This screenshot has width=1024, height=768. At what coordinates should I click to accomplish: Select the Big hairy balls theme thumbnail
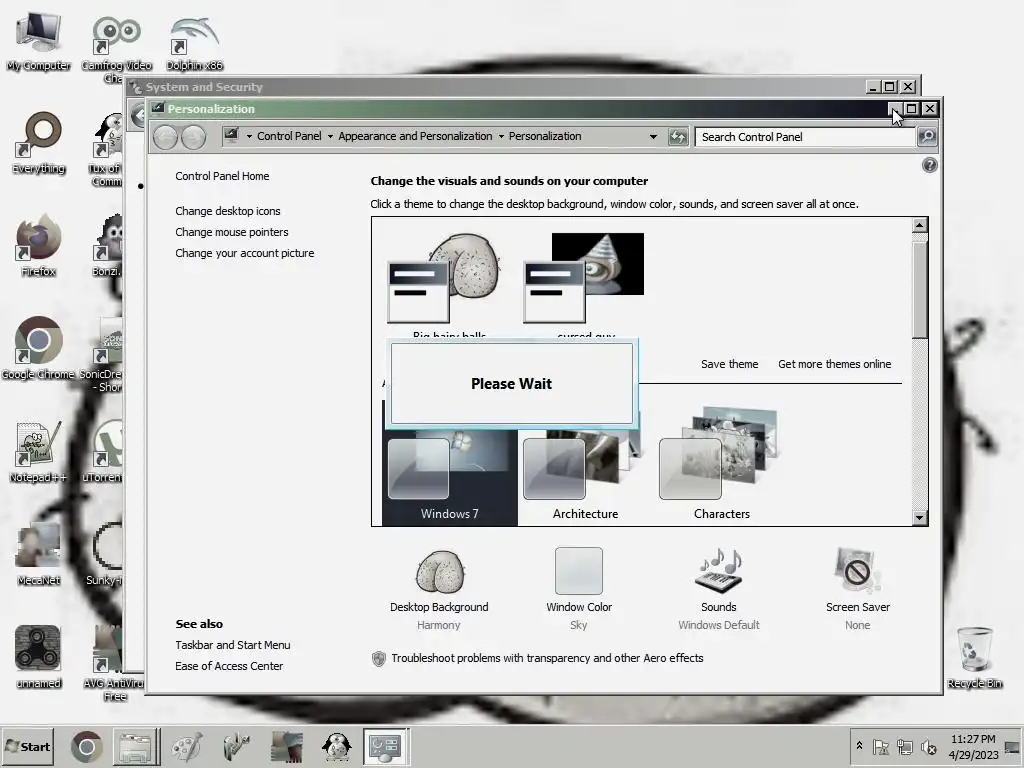[x=445, y=278]
